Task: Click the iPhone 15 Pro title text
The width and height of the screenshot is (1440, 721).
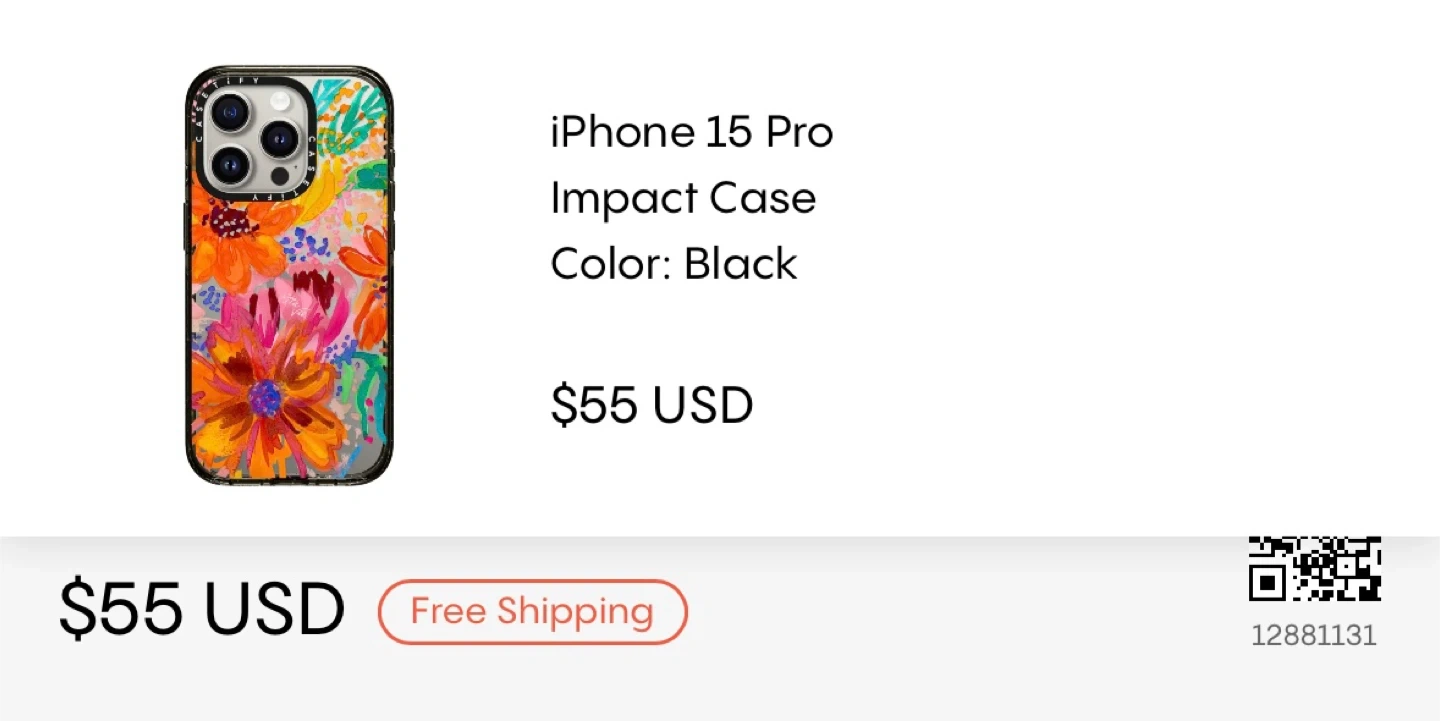Action: [x=692, y=133]
